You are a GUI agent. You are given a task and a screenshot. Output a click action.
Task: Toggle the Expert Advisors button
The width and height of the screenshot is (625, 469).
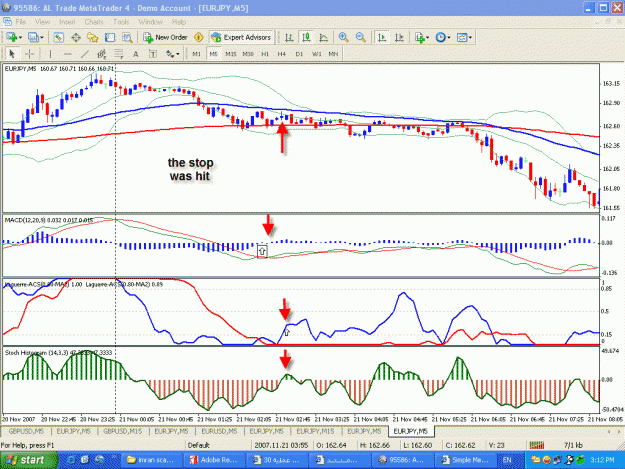pos(241,37)
